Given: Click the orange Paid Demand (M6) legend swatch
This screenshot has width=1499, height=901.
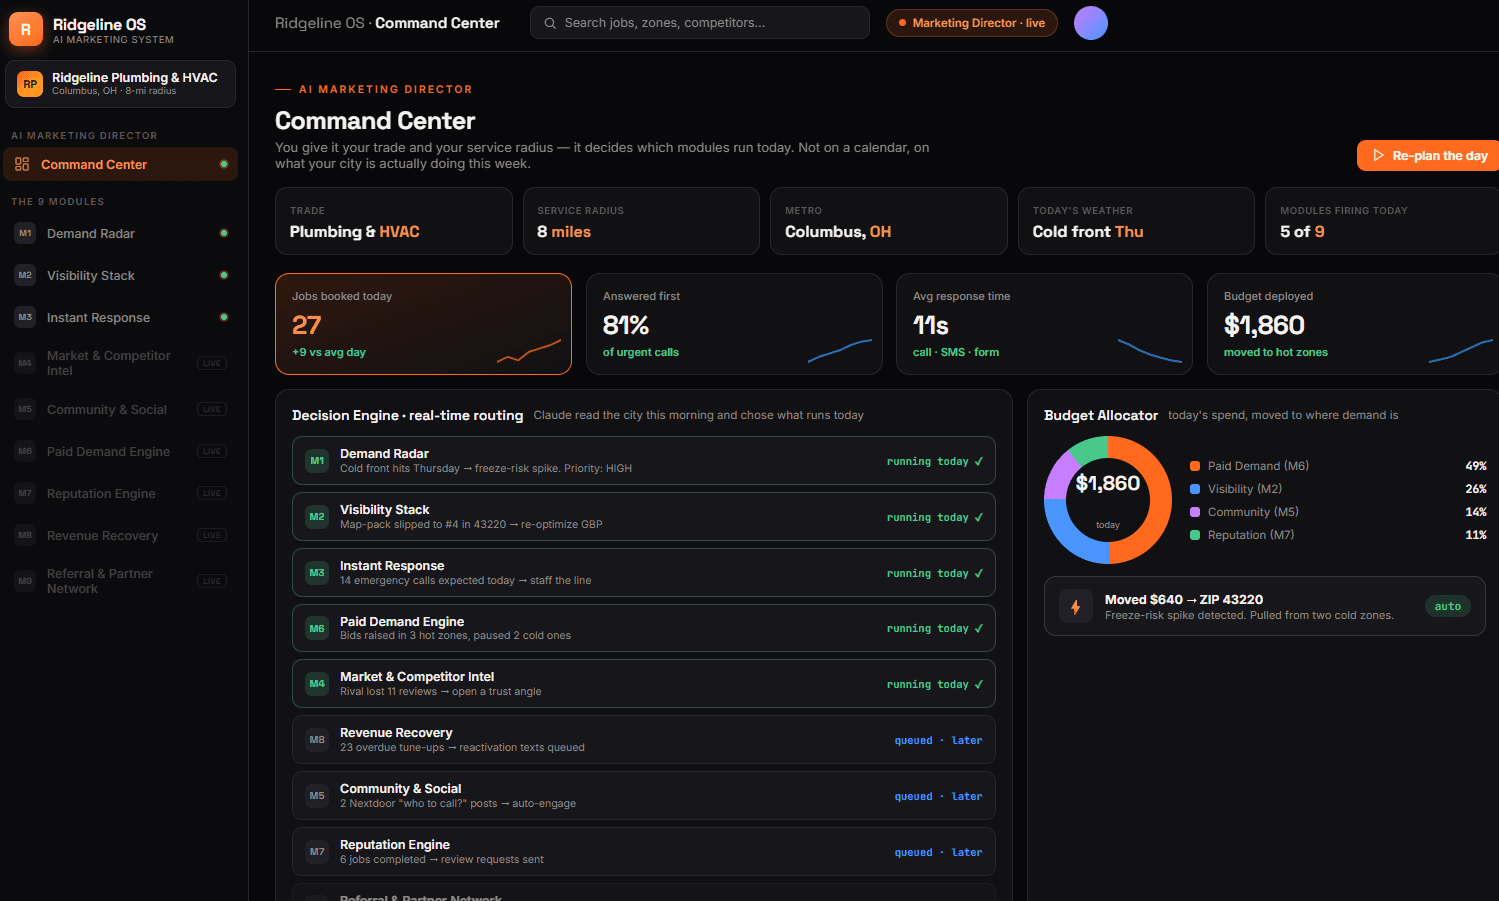Looking at the screenshot, I should pyautogui.click(x=1195, y=466).
